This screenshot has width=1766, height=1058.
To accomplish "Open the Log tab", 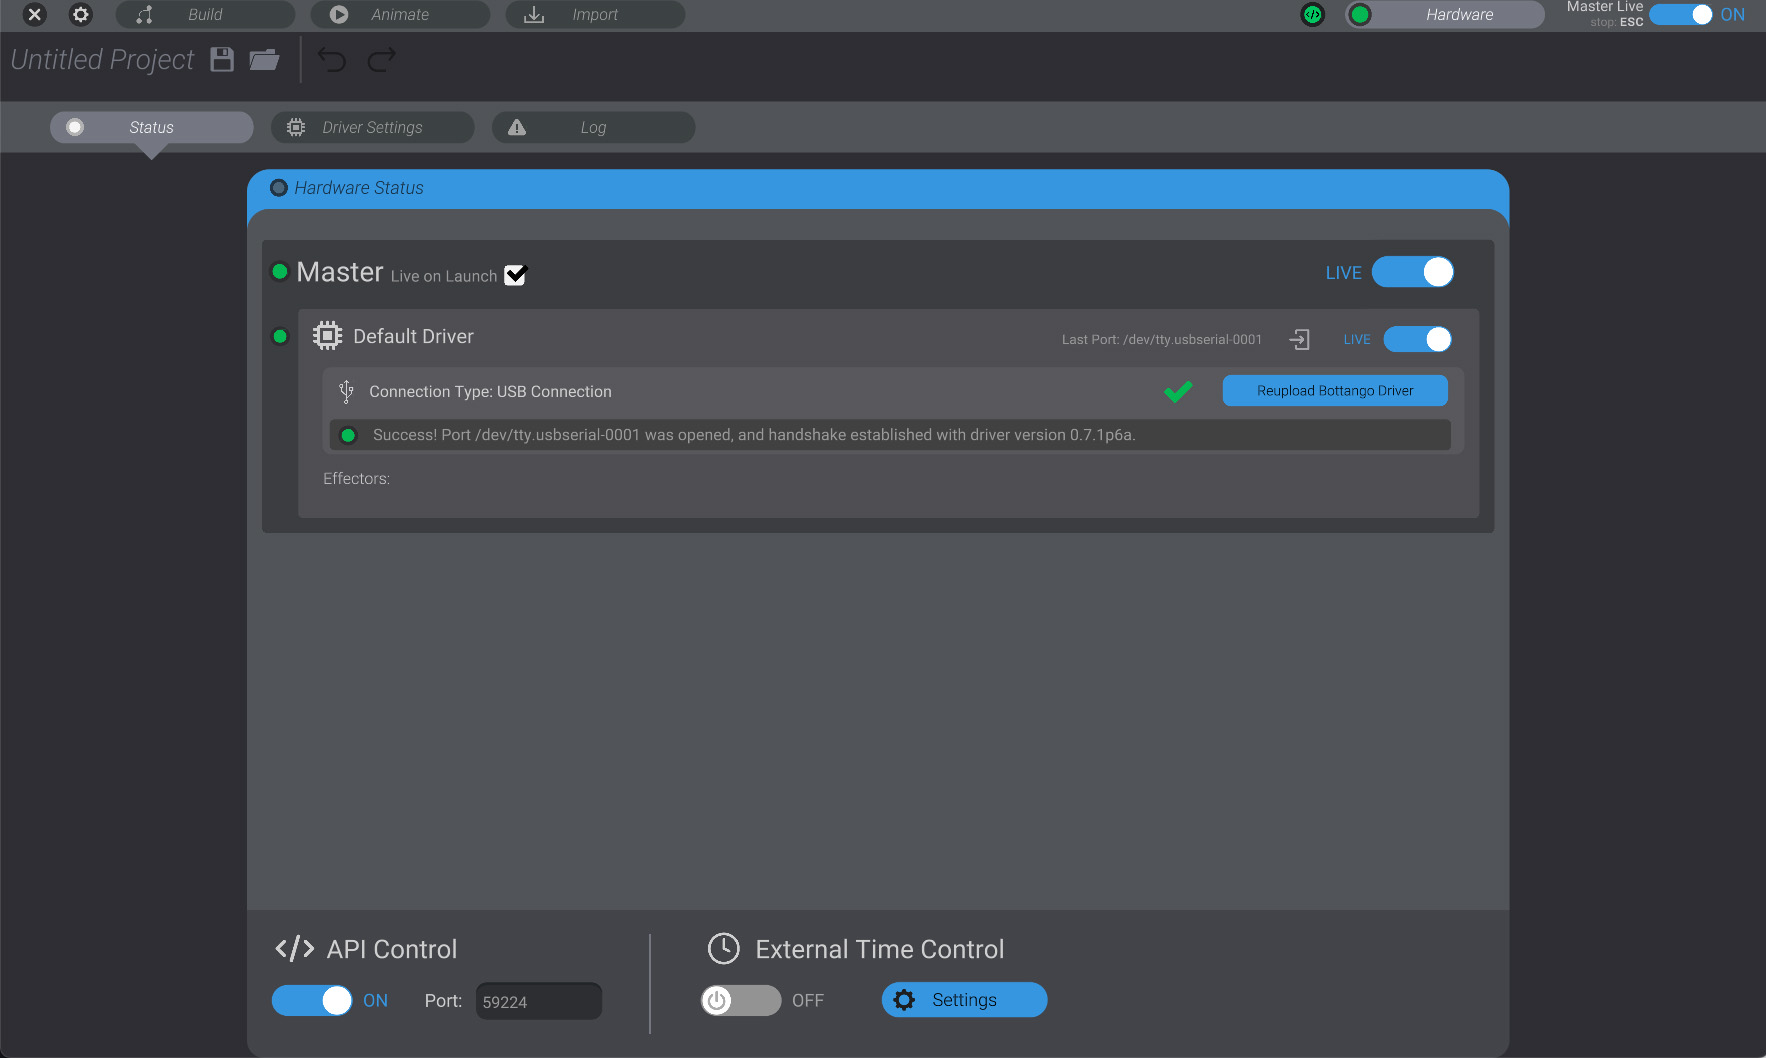I will pyautogui.click(x=593, y=127).
